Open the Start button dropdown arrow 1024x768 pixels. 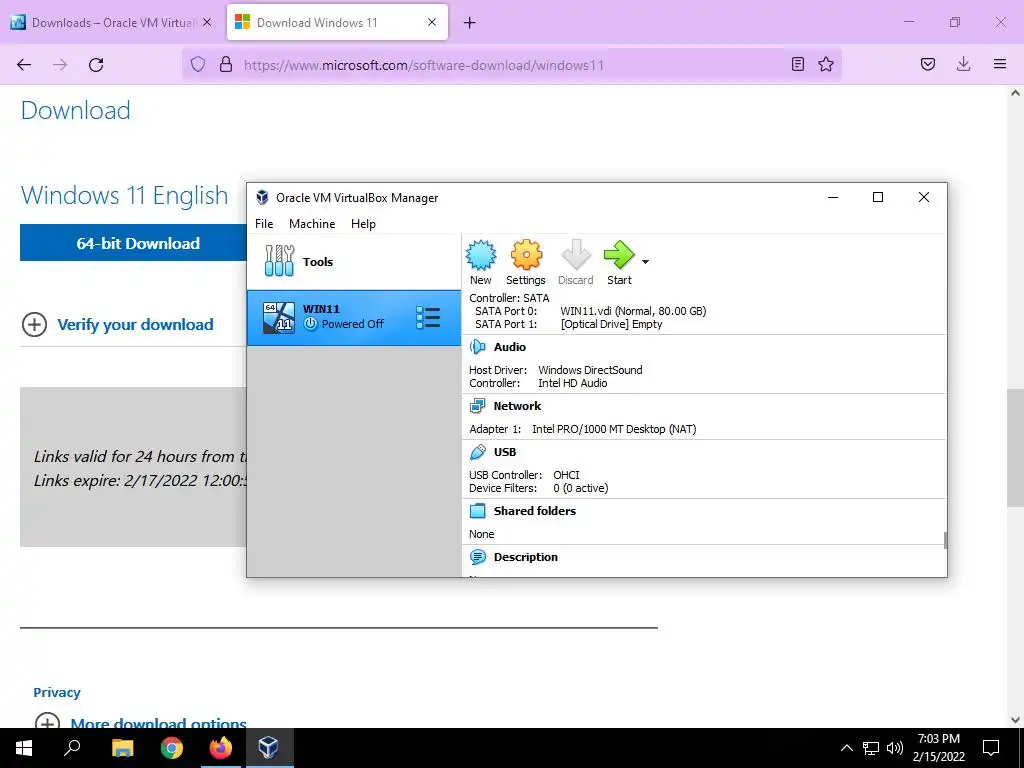click(x=645, y=262)
